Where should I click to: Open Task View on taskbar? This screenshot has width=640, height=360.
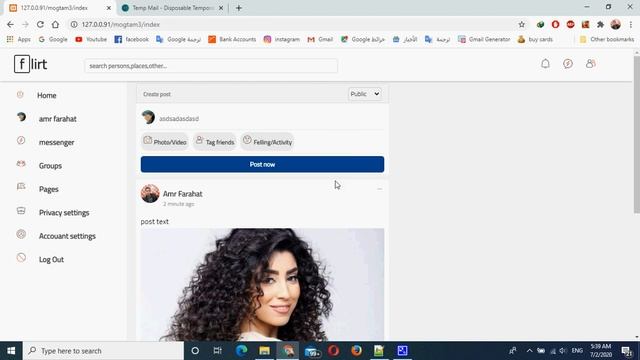(x=218, y=351)
